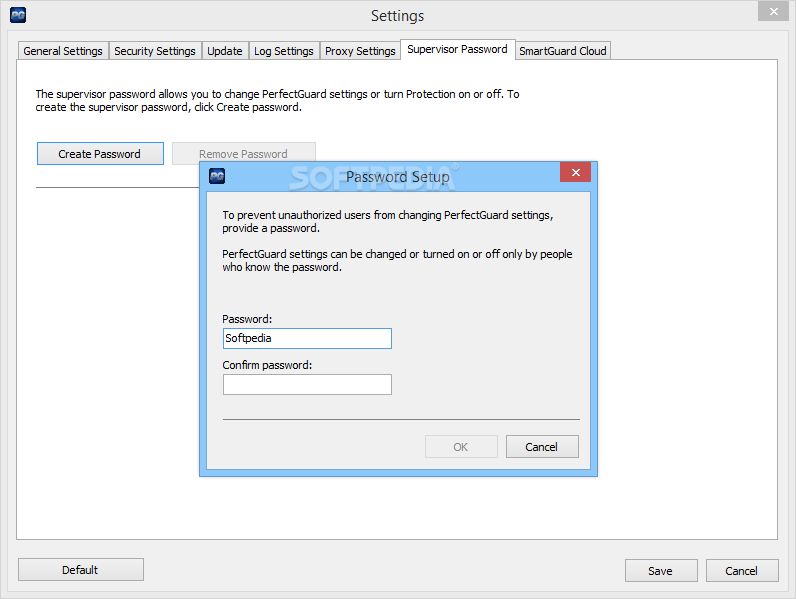This screenshot has width=796, height=599.
Task: Save the settings
Action: (661, 571)
